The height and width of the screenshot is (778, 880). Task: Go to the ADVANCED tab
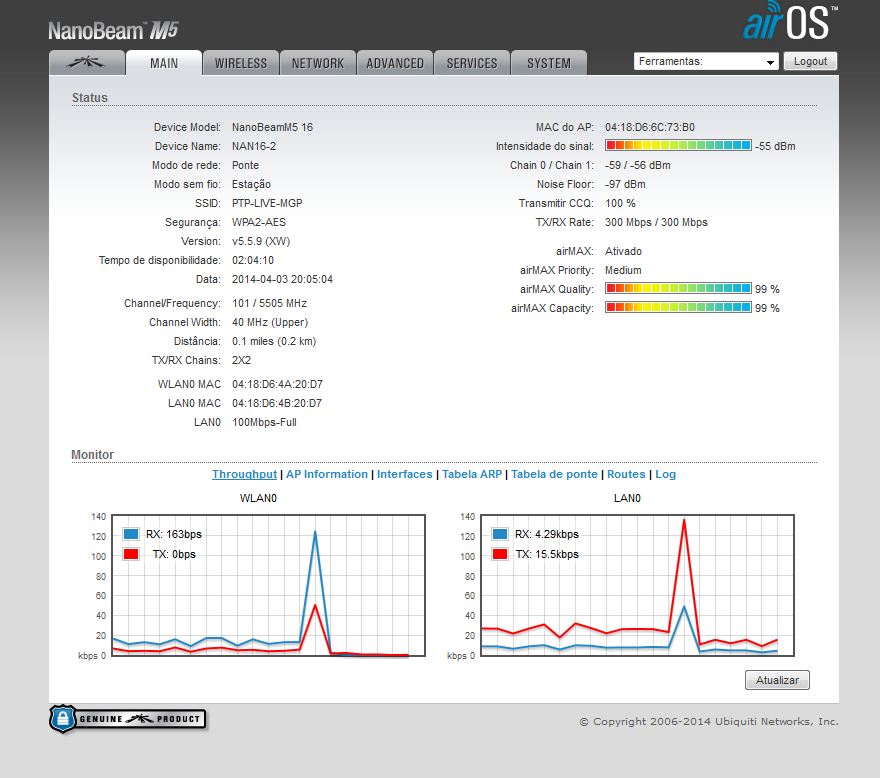395,63
